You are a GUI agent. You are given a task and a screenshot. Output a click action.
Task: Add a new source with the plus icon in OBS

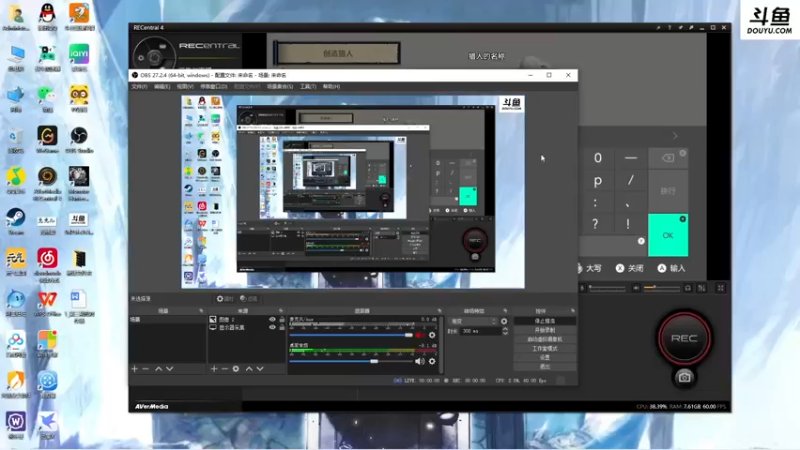(x=214, y=368)
